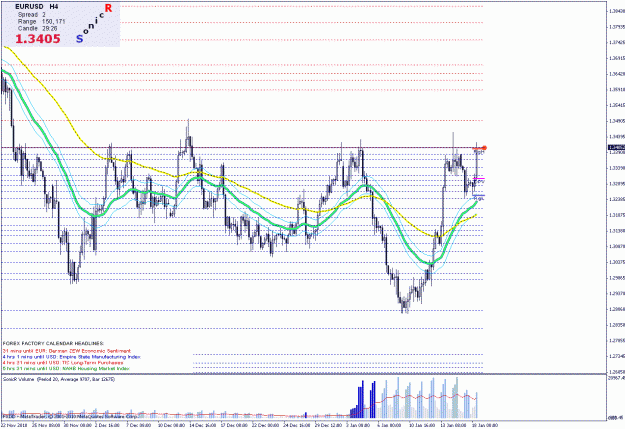Click the SonicR Volume indicator label
Image resolution: width=625 pixels, height=429 pixels.
(59, 379)
